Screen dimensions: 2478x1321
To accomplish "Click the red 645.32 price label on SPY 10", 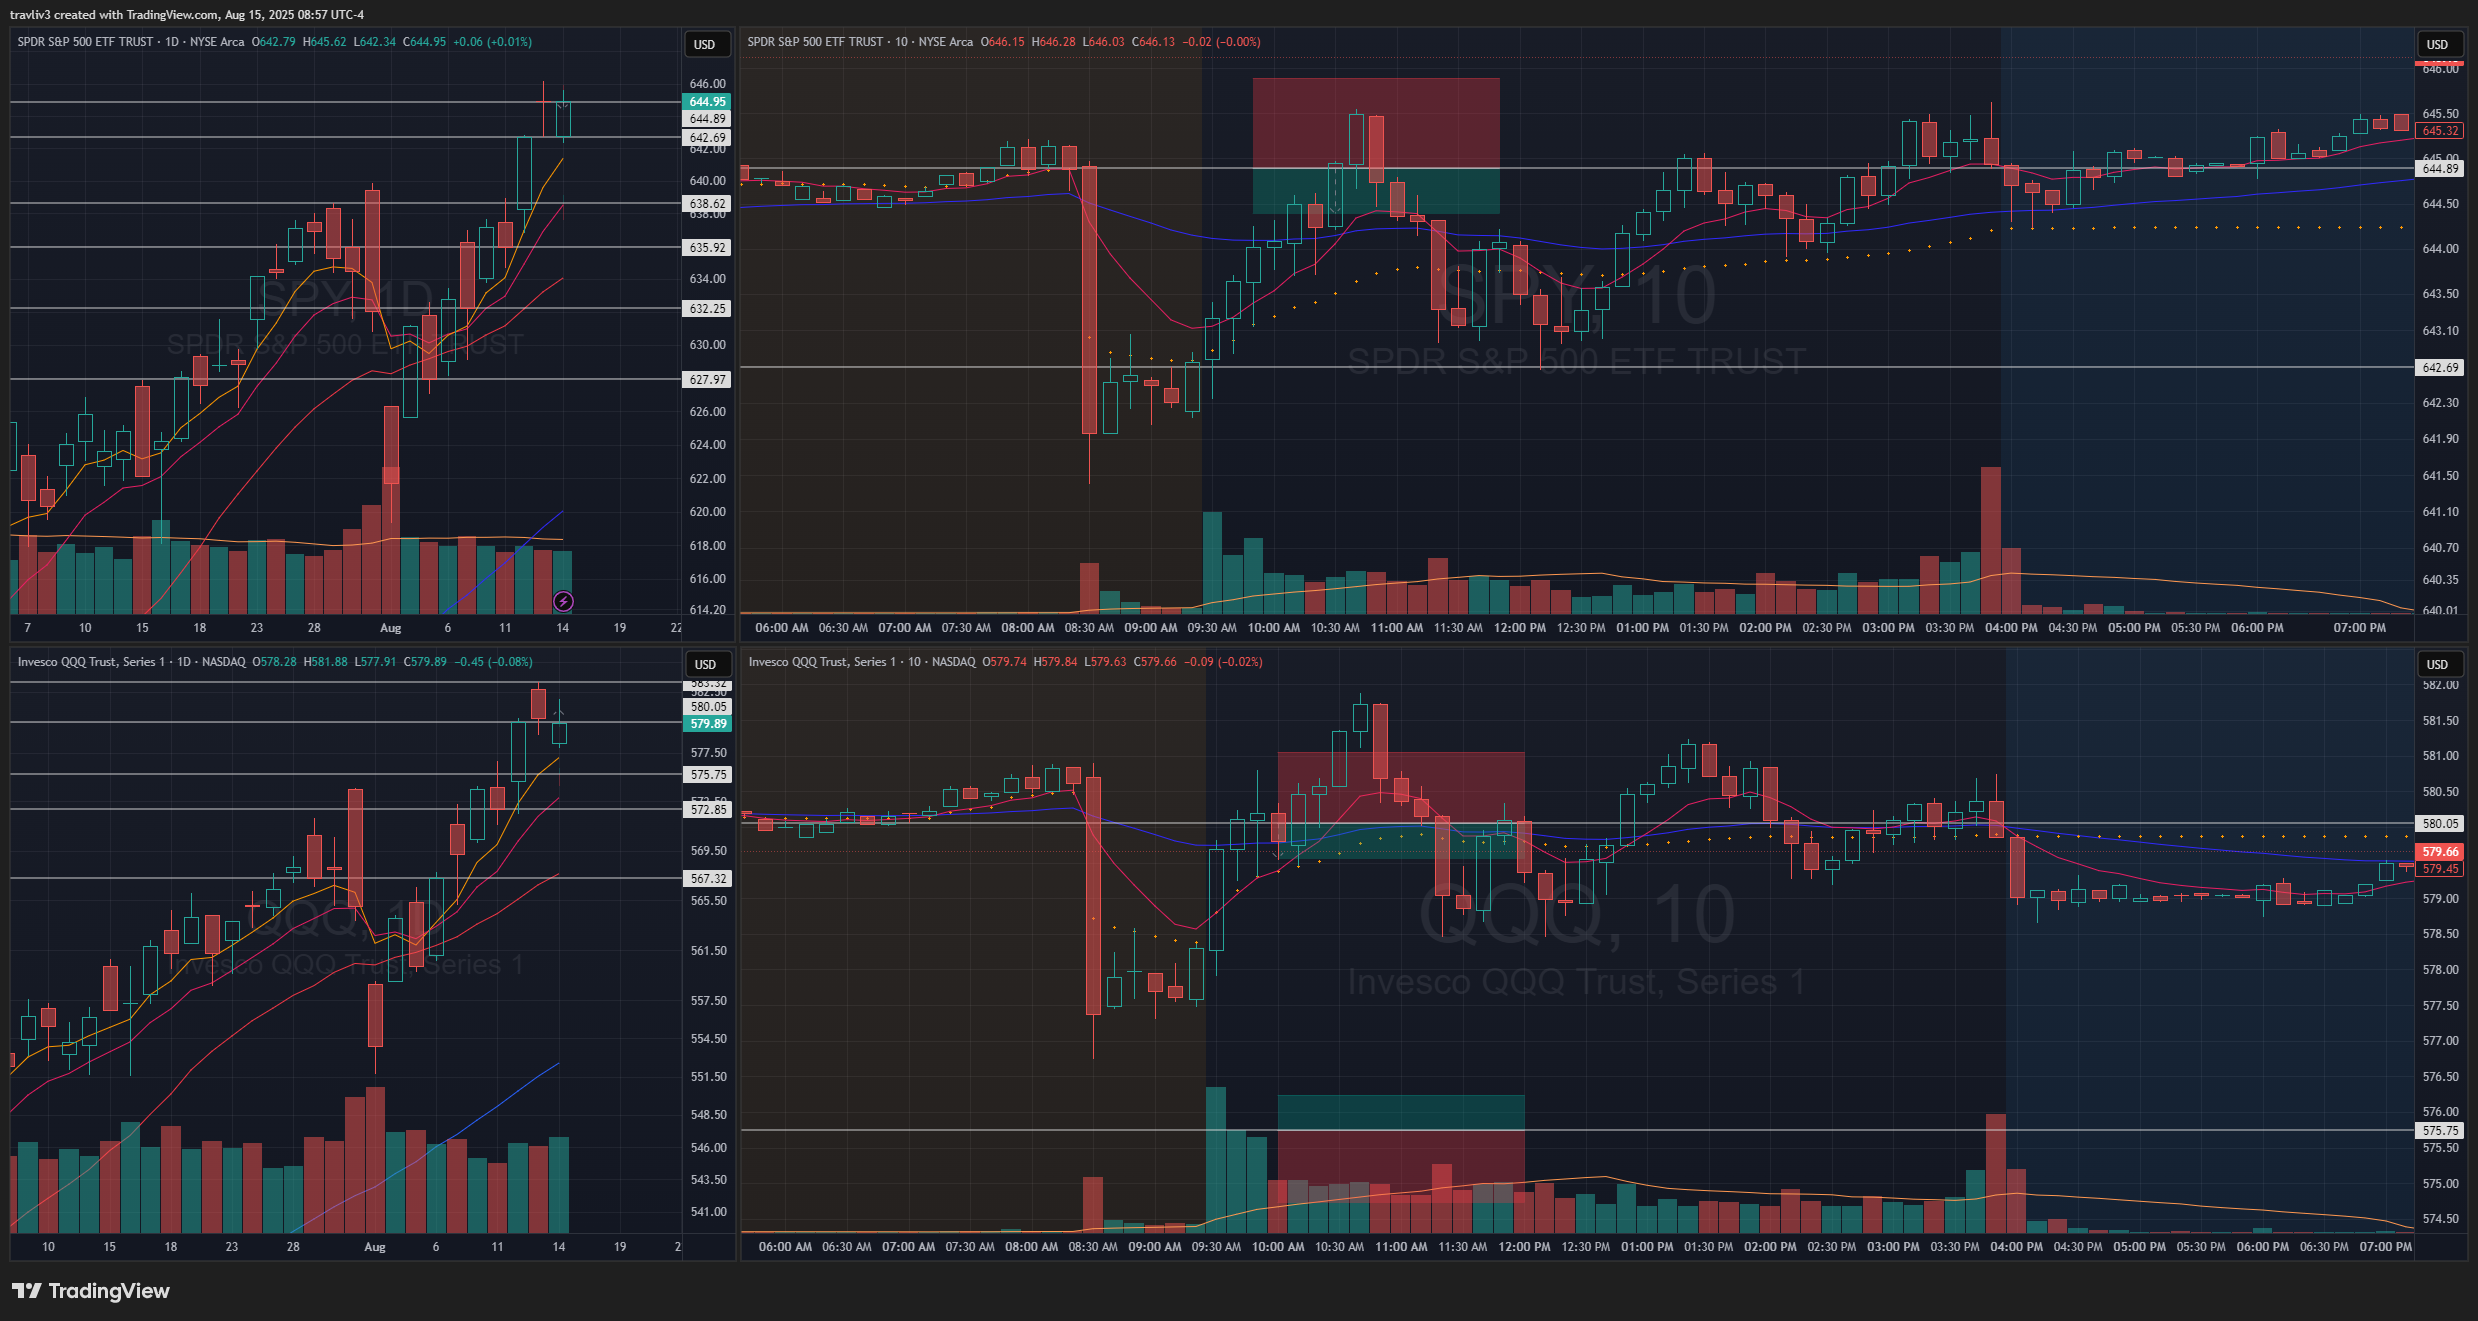I will click(x=2440, y=131).
